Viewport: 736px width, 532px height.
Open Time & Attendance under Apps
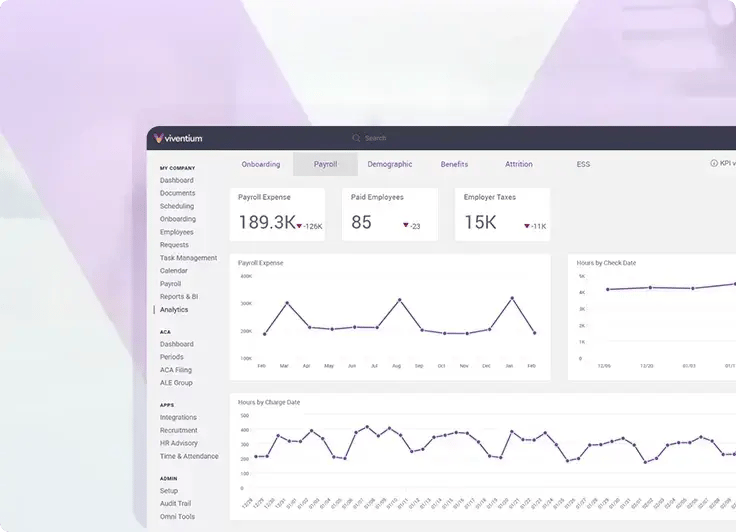point(189,456)
